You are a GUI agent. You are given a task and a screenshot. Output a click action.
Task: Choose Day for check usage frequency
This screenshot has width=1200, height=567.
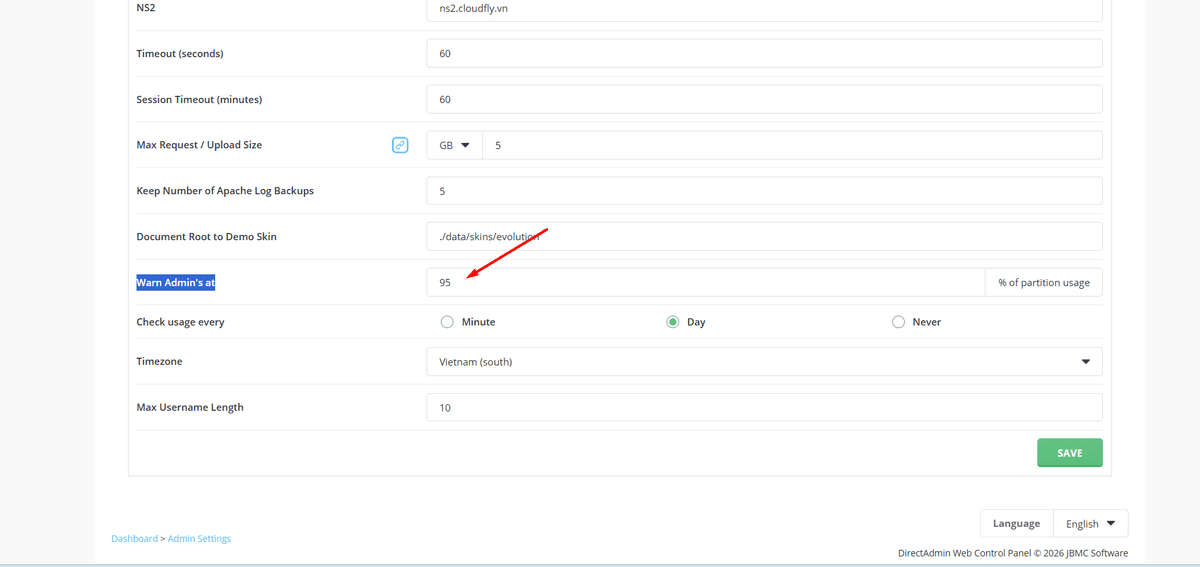673,322
